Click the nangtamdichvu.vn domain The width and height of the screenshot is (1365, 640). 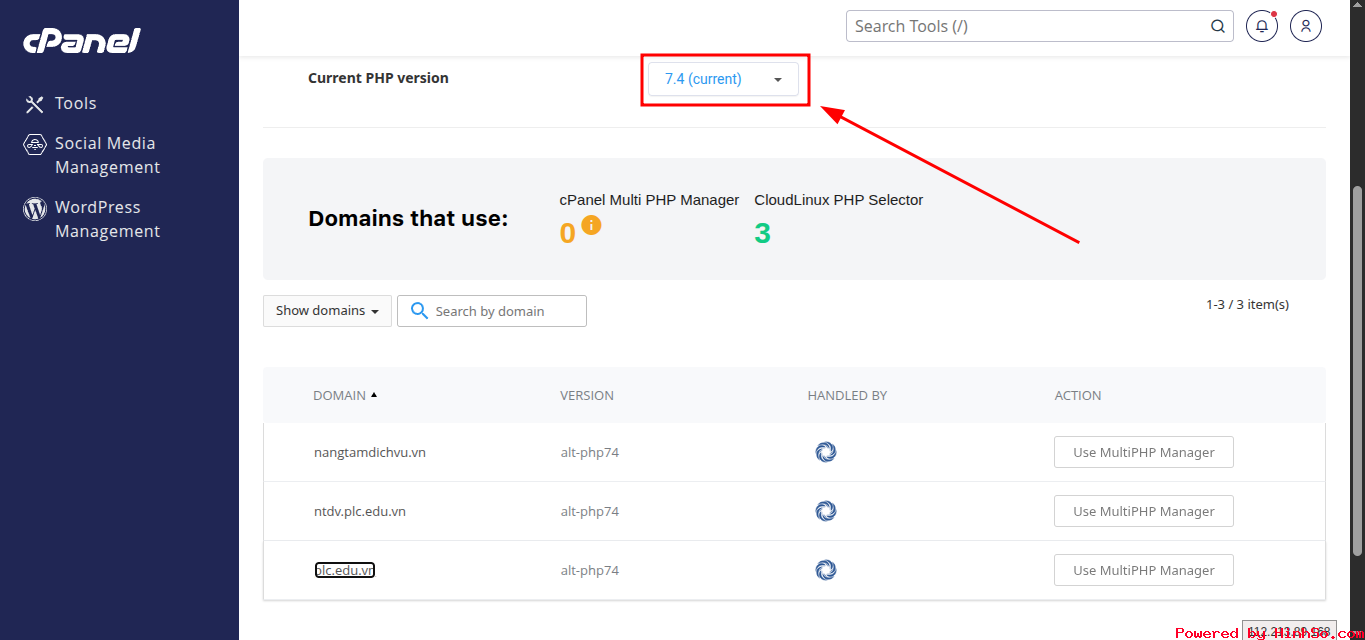tap(370, 452)
